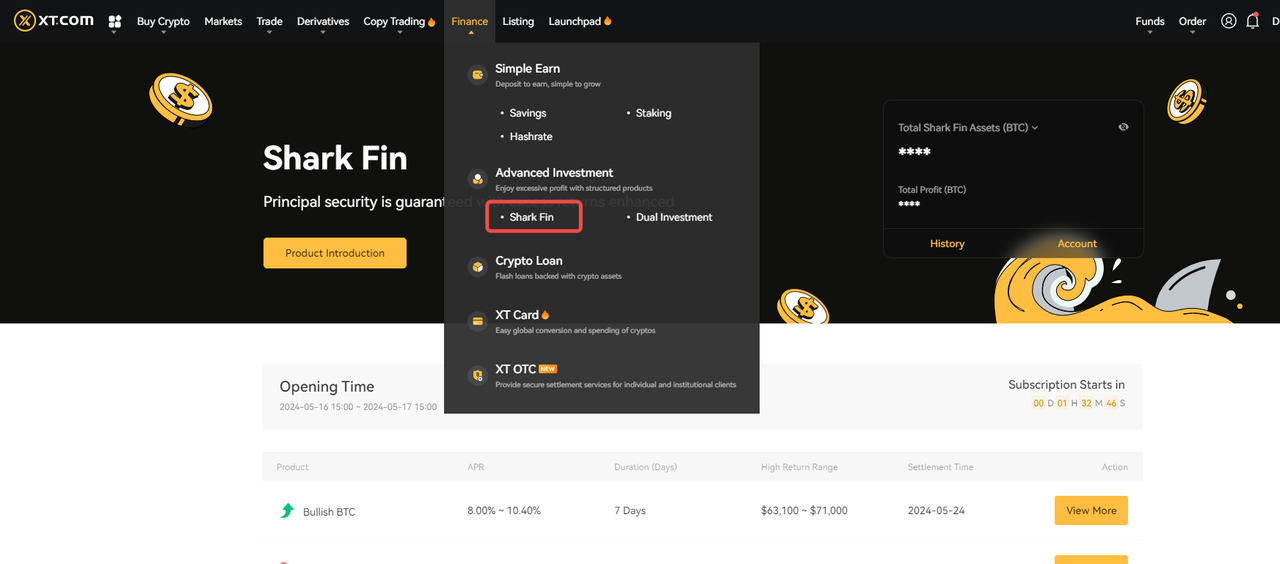Click the Opening Time date range

(358, 407)
